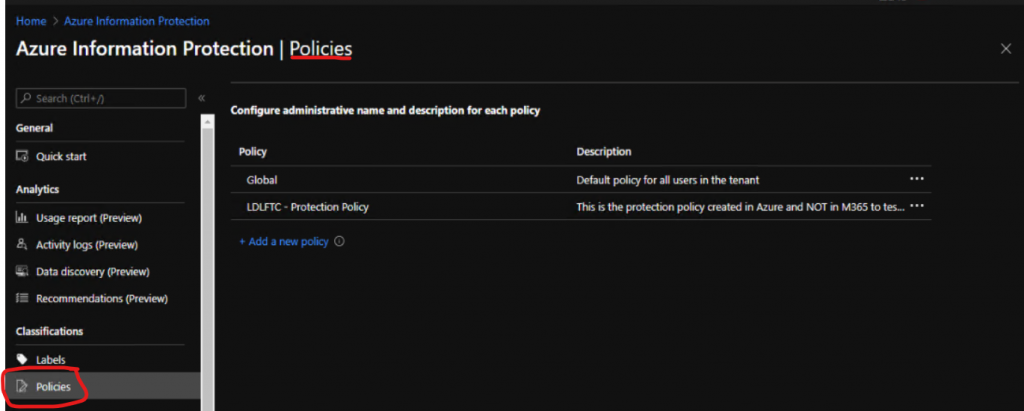
Task: Focus the Search (Ctrl+/) input field
Action: pyautogui.click(x=101, y=98)
